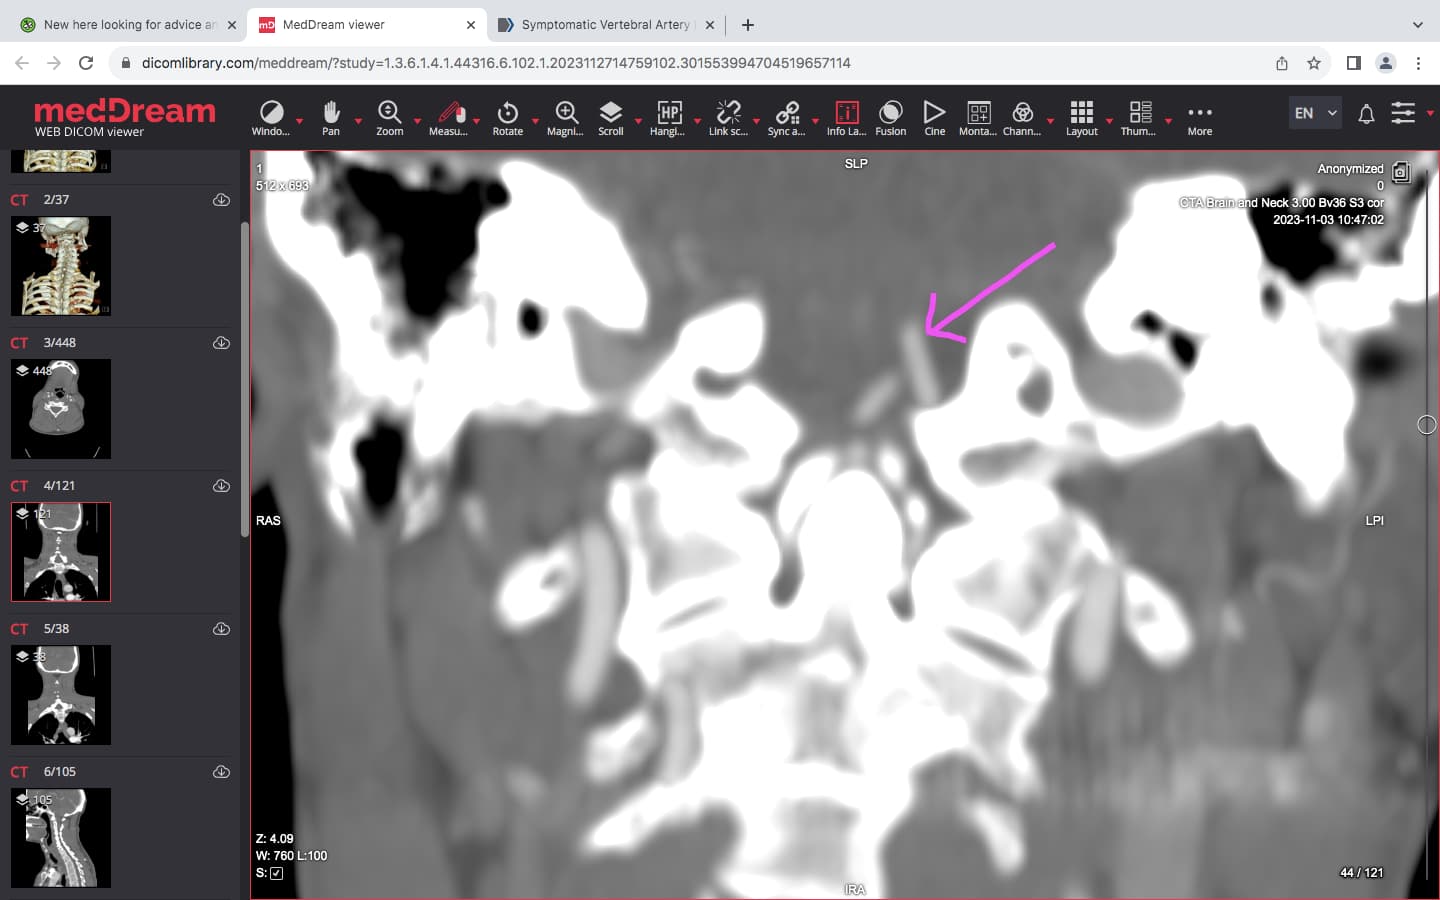Select the Magnifier tool
The height and width of the screenshot is (900, 1440).
[566, 118]
